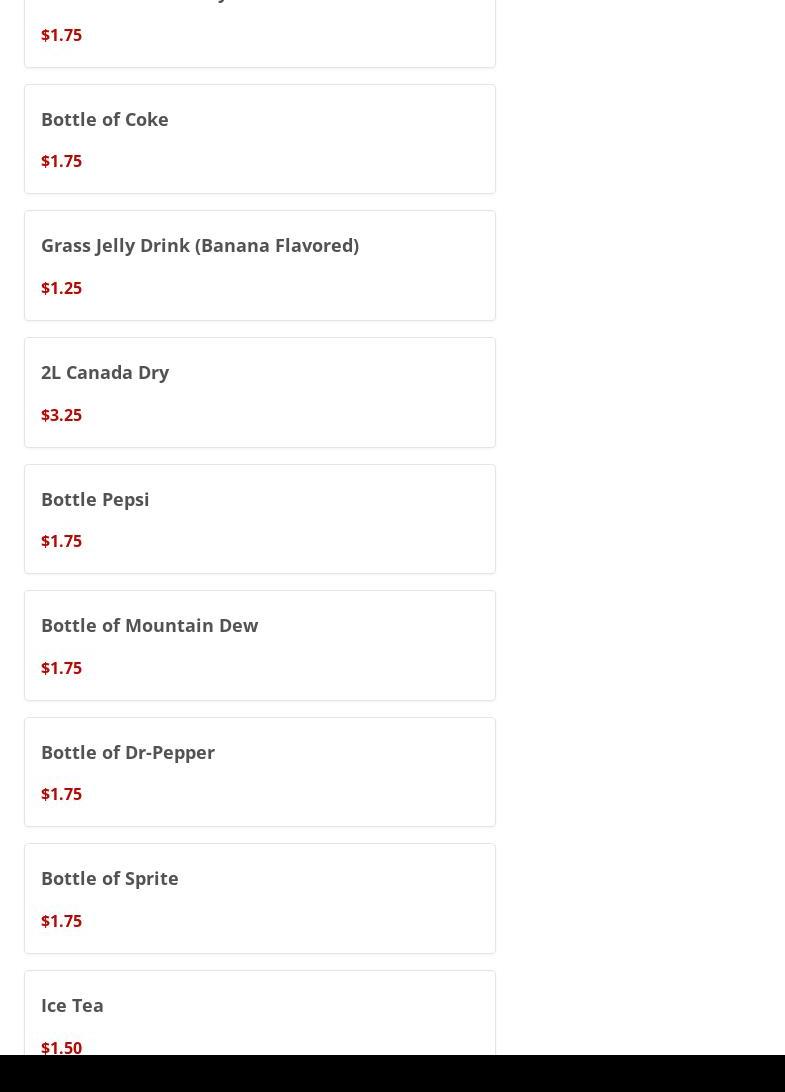Click the $1.75 price under Bottle of Coke

click(61, 161)
